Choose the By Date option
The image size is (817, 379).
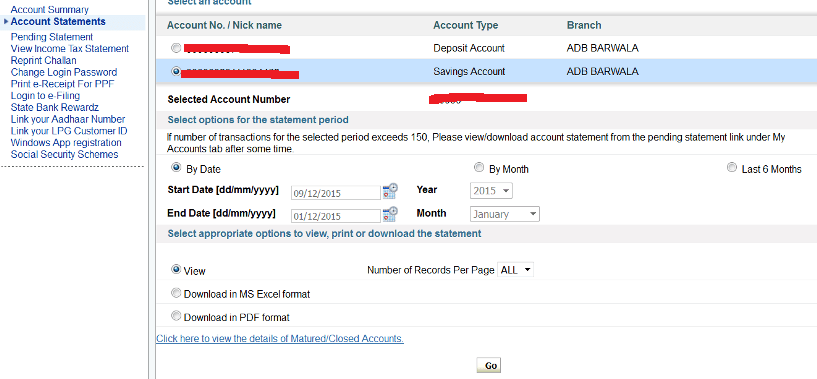tap(176, 168)
